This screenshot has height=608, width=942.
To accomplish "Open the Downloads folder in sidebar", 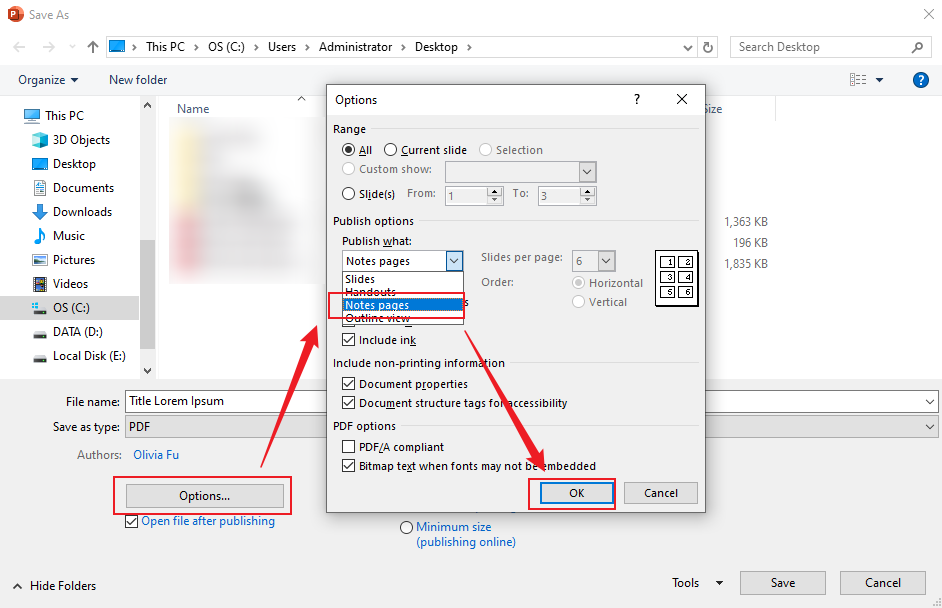I will click(81, 211).
